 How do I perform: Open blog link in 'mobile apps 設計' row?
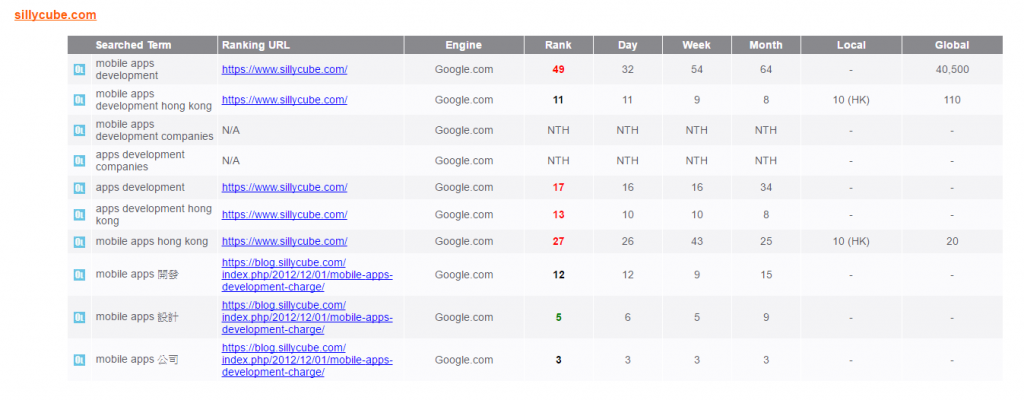(307, 318)
